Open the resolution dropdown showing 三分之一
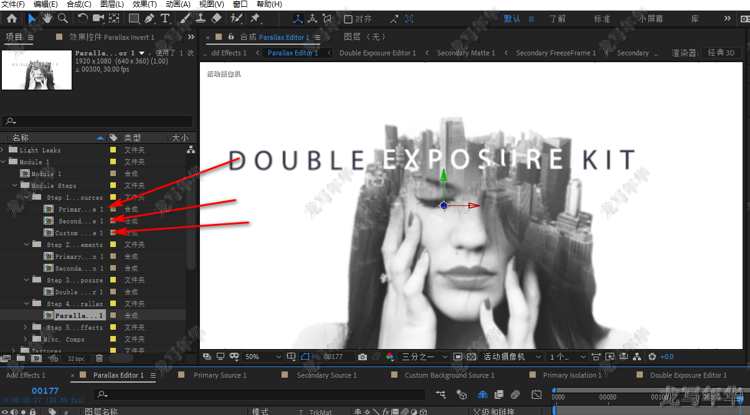 [x=424, y=357]
